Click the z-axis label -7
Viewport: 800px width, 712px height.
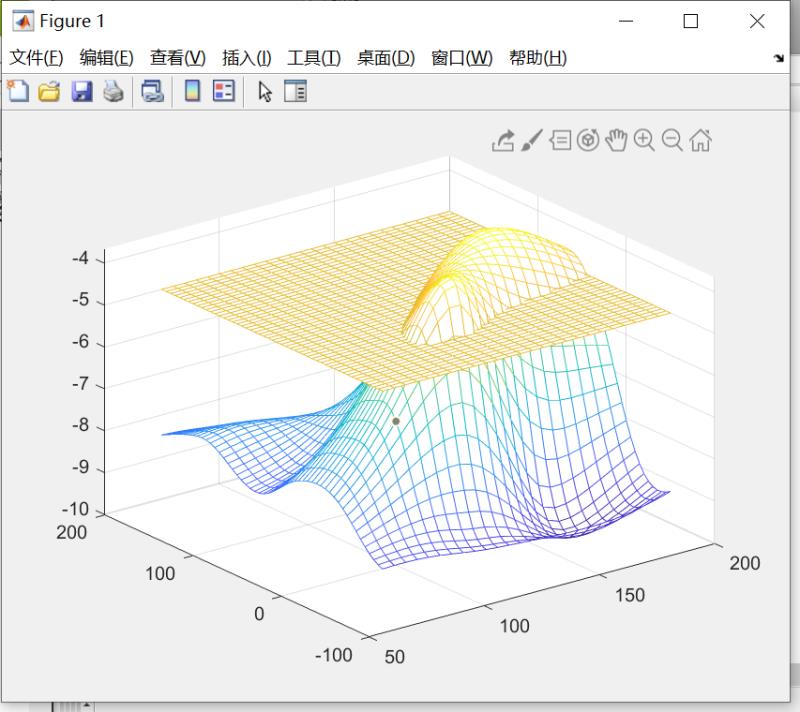tap(80, 384)
